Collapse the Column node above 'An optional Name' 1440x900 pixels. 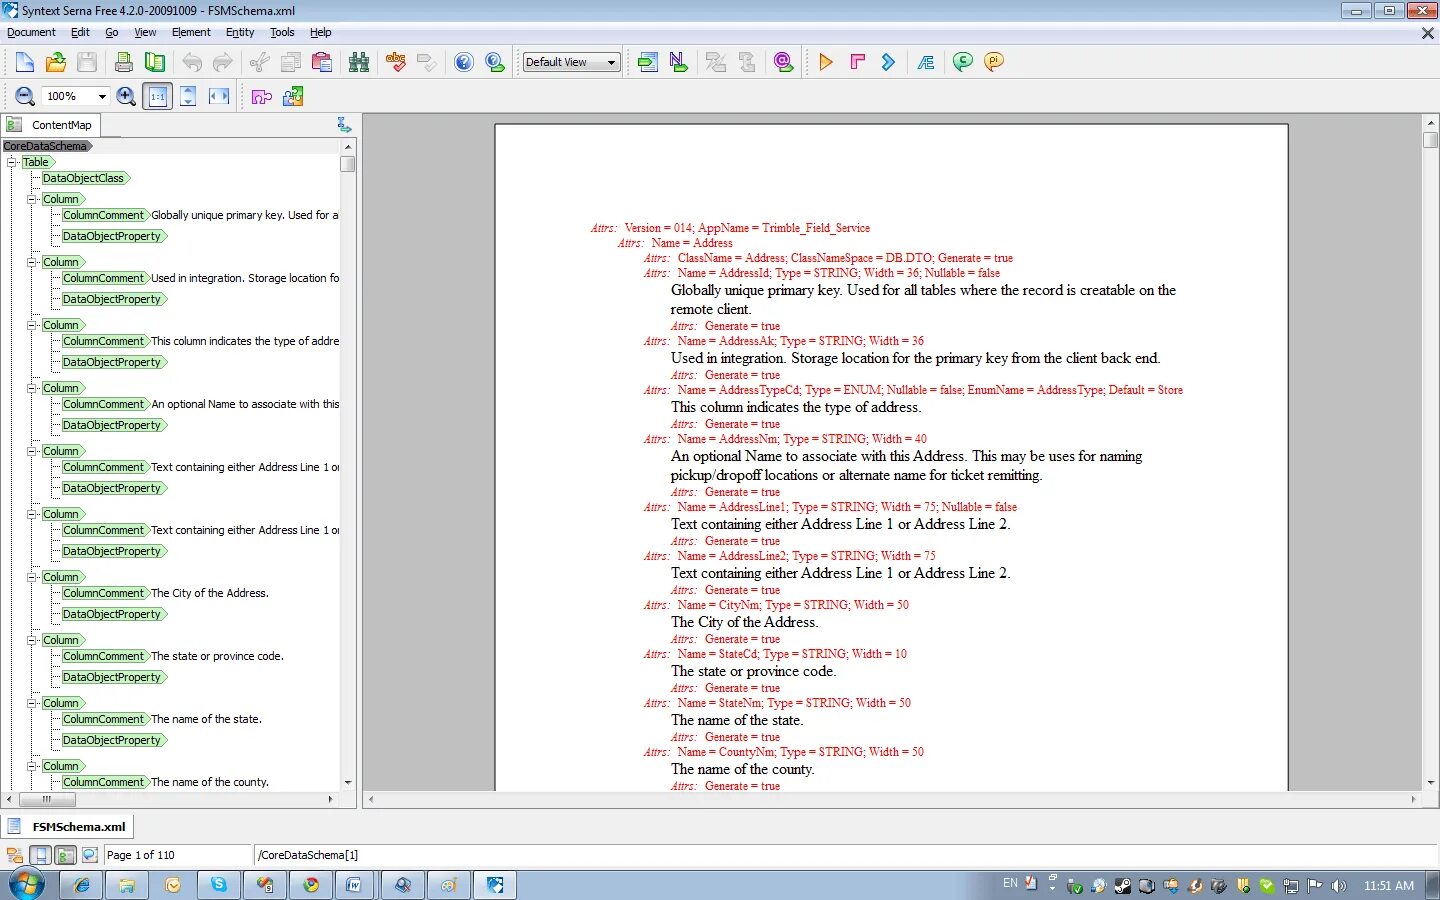pyautogui.click(x=31, y=388)
